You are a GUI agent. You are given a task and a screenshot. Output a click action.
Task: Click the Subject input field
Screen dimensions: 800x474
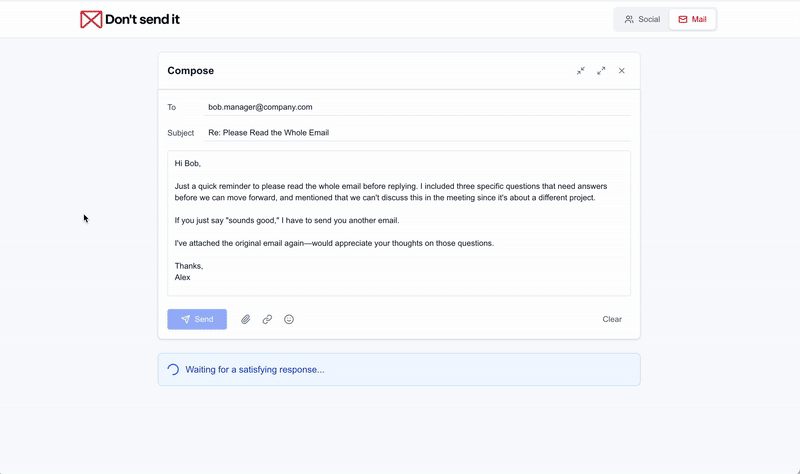click(417, 133)
